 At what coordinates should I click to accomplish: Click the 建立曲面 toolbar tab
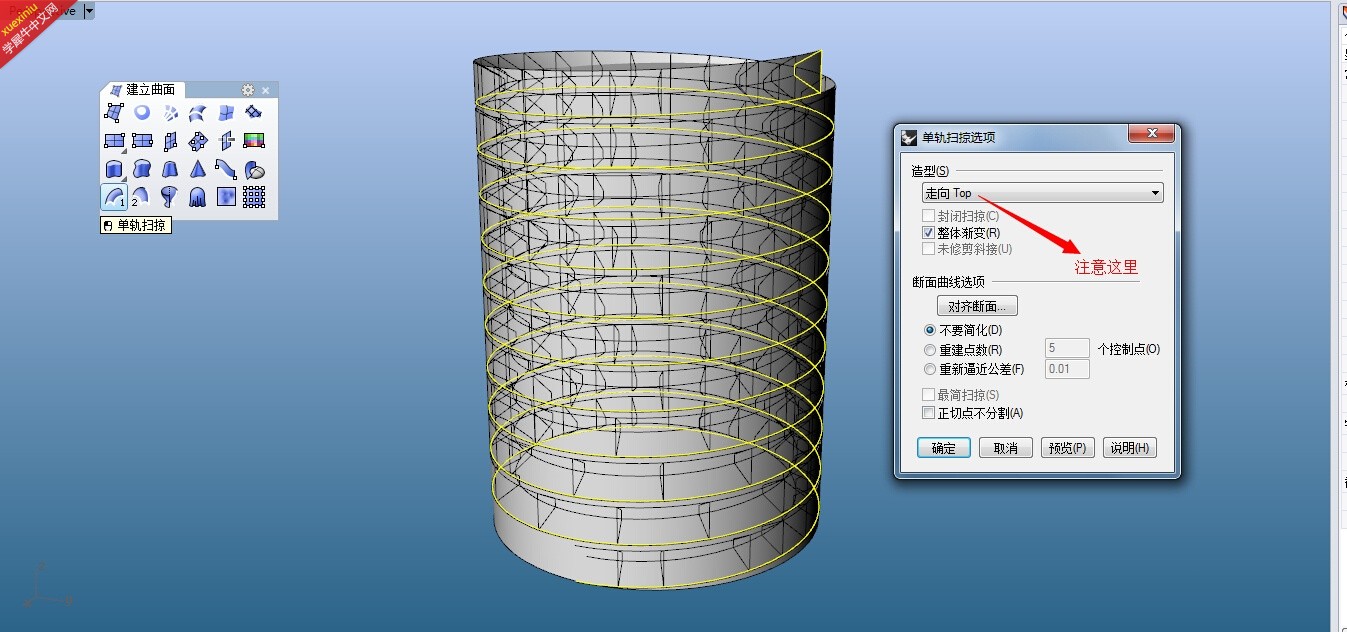pos(143,90)
